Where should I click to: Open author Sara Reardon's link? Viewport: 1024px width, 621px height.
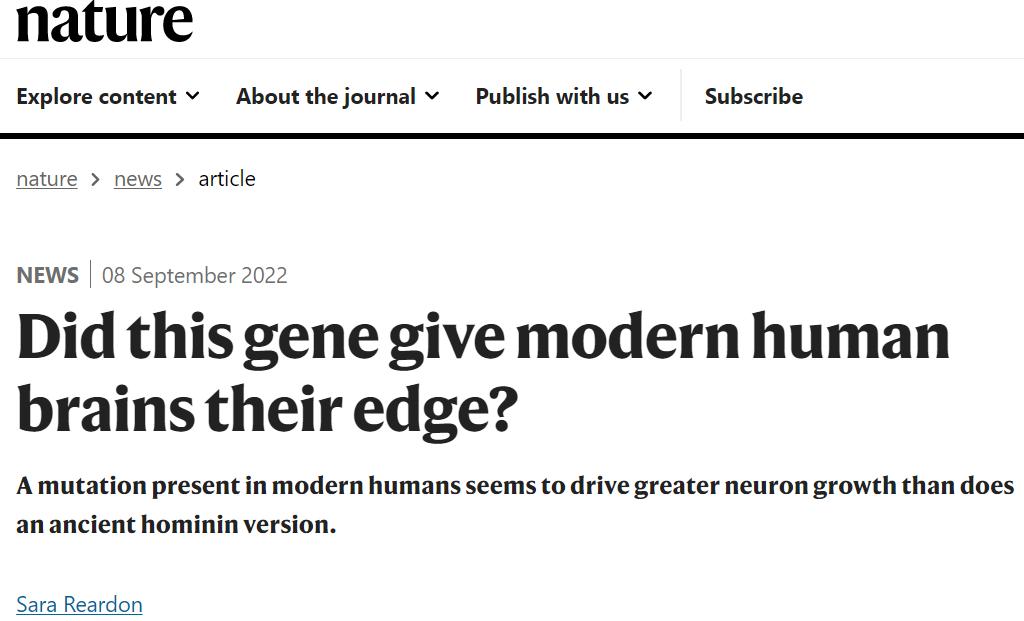click(79, 604)
